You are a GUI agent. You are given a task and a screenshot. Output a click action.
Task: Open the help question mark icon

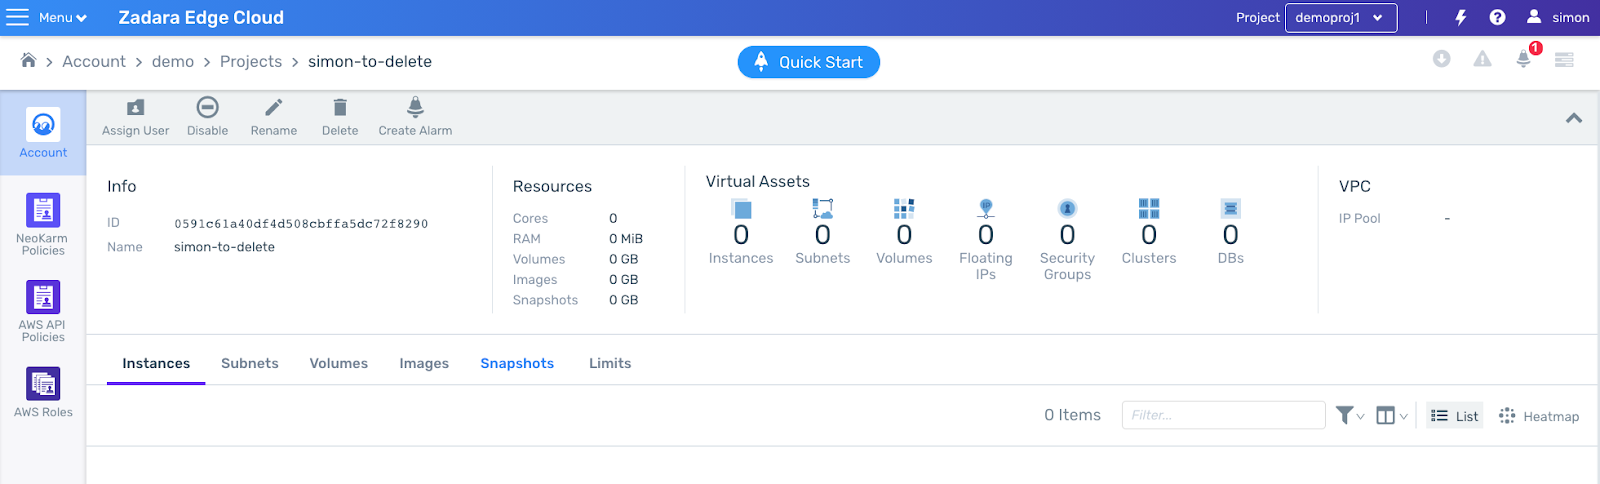(x=1497, y=17)
